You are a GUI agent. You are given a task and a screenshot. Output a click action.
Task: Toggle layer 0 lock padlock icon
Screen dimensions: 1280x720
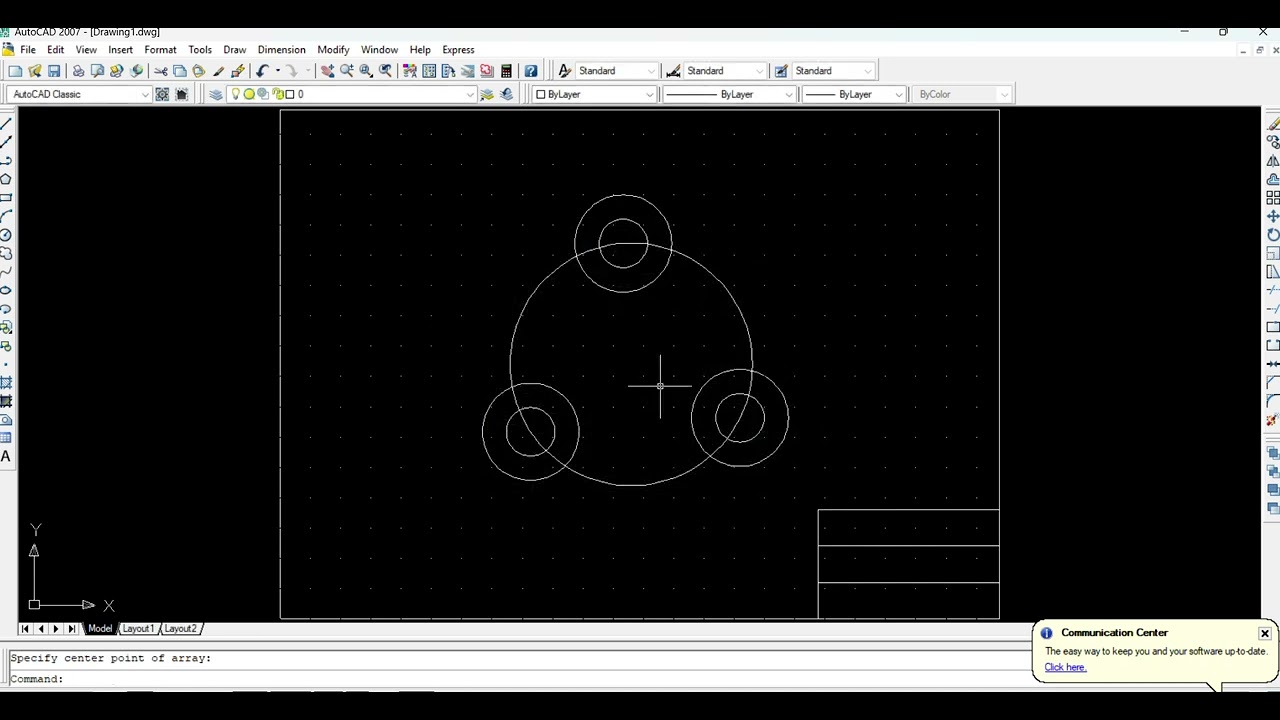(276, 94)
